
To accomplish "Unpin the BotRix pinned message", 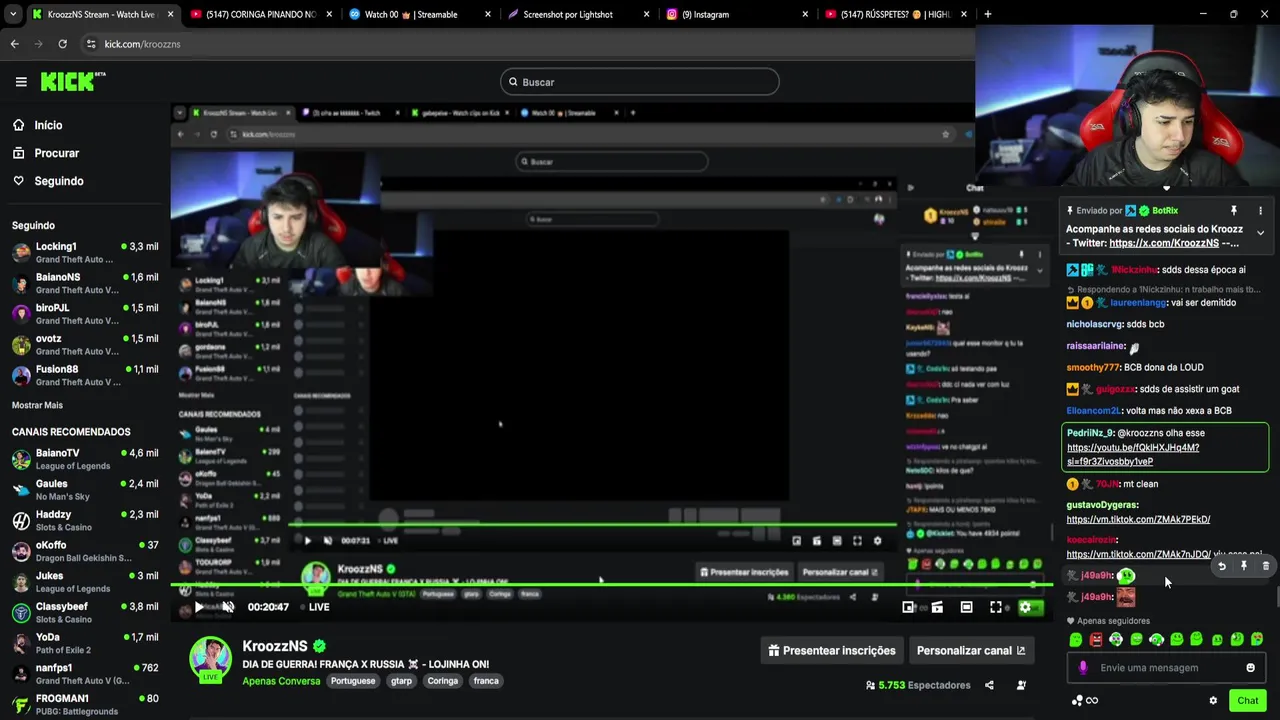I will (1233, 211).
